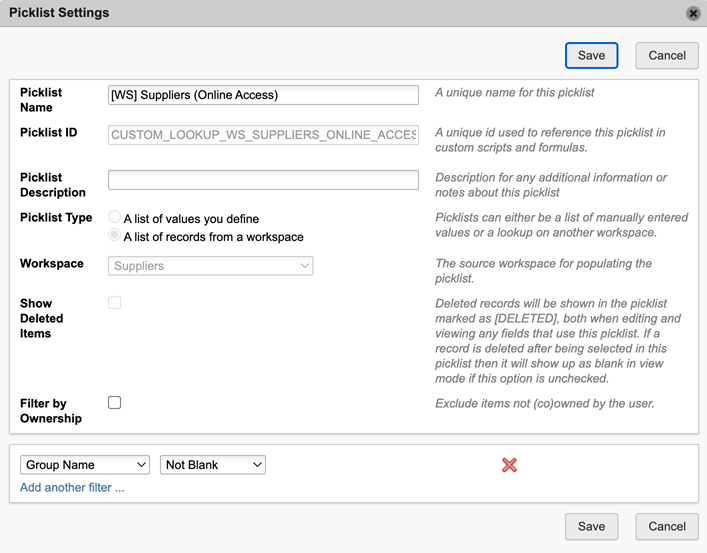
Task: Click the Filter by Ownership label
Action: click(x=51, y=411)
